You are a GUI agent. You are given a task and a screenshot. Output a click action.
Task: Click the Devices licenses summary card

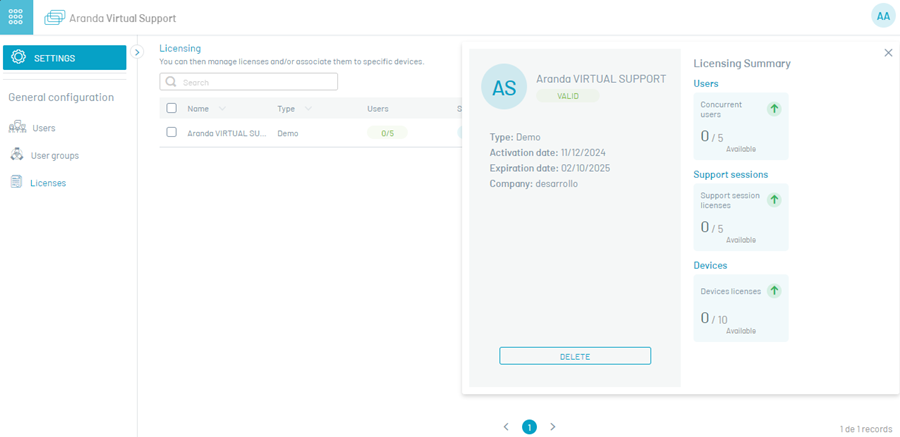click(x=740, y=308)
